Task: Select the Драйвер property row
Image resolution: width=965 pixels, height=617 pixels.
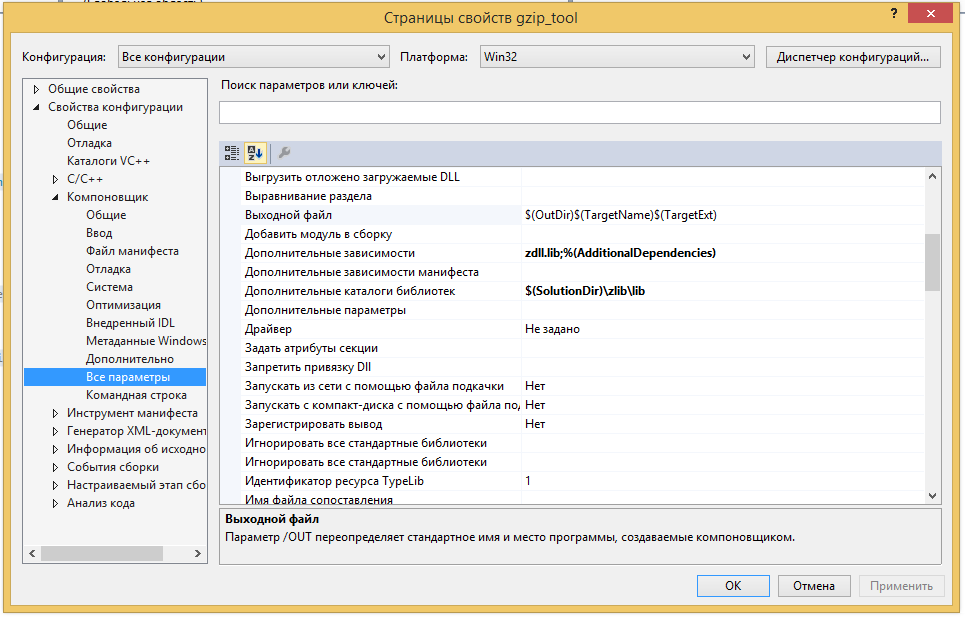Action: [x=582, y=329]
